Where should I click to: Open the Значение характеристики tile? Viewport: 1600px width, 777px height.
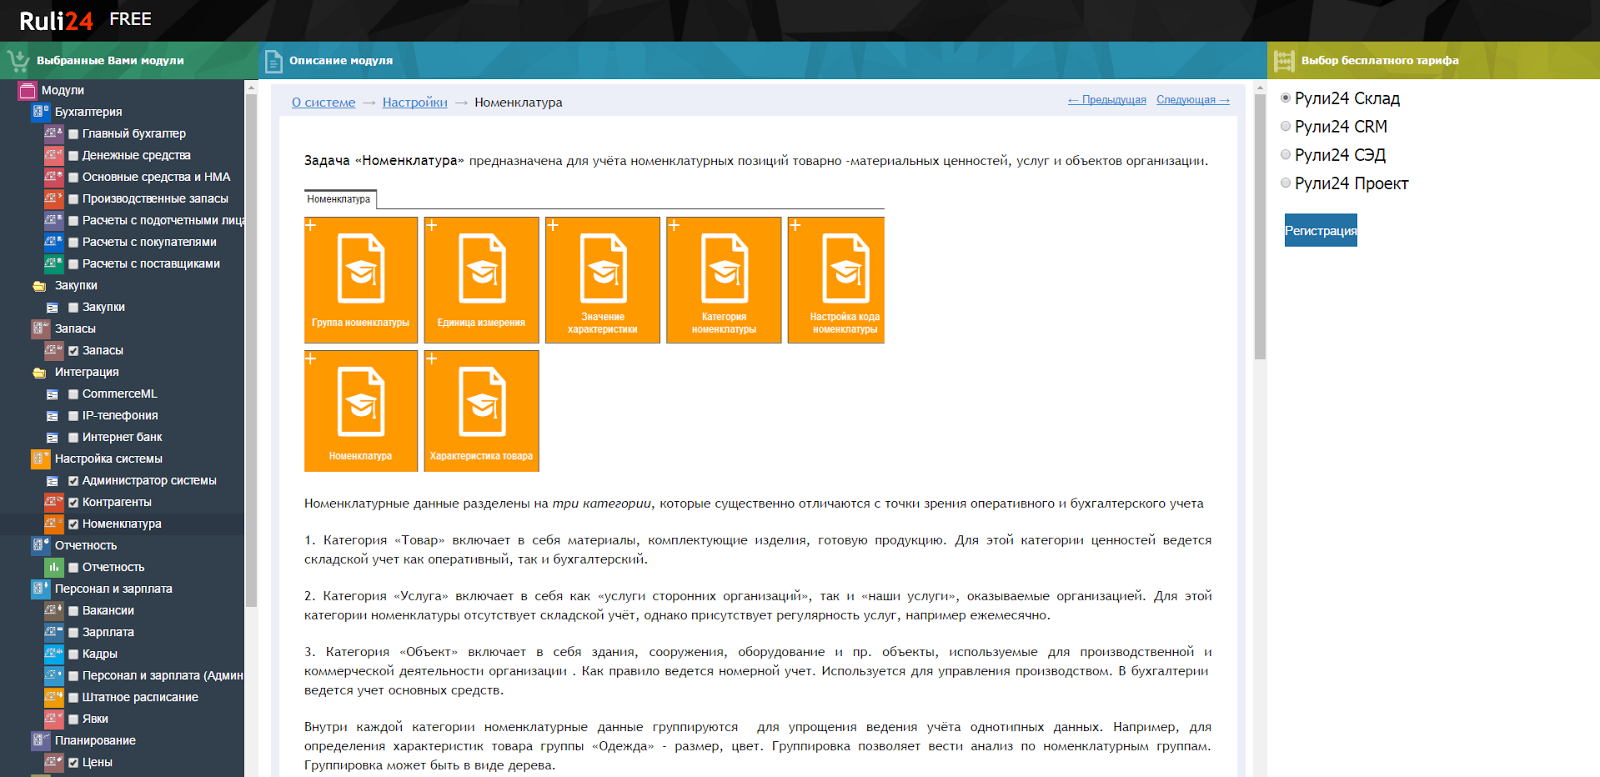pos(603,280)
